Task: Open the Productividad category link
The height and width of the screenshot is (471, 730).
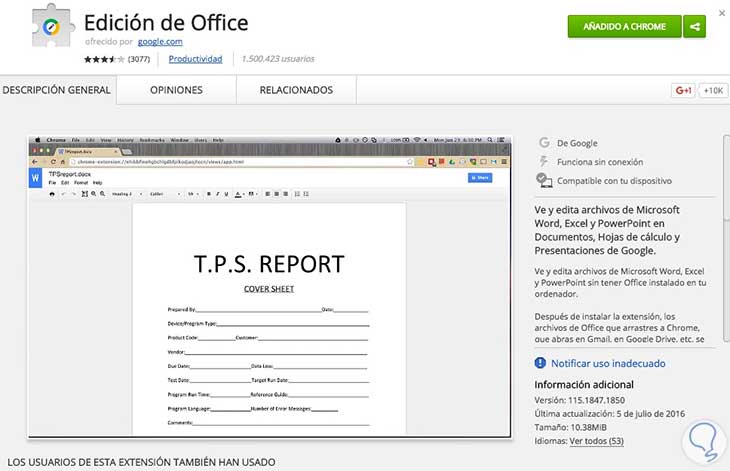Action: [x=195, y=59]
